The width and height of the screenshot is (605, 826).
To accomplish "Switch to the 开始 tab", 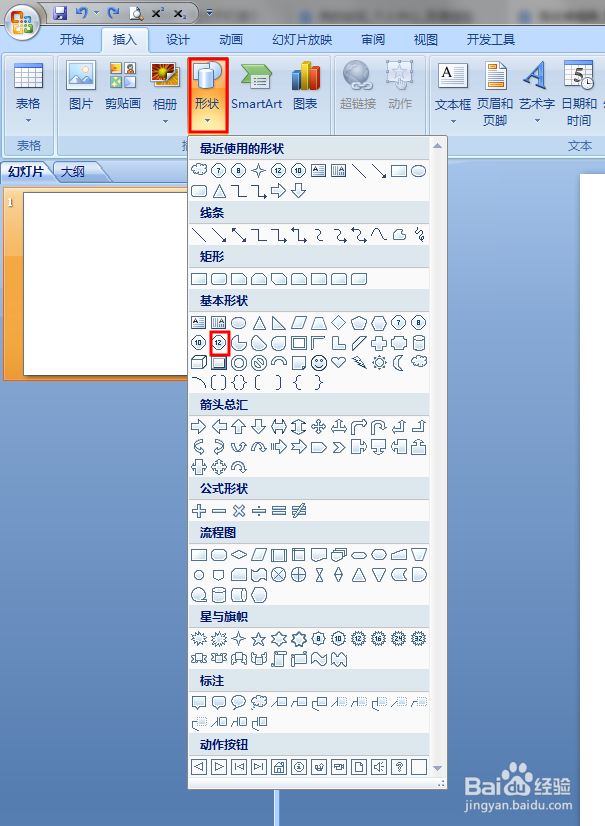I will [72, 40].
